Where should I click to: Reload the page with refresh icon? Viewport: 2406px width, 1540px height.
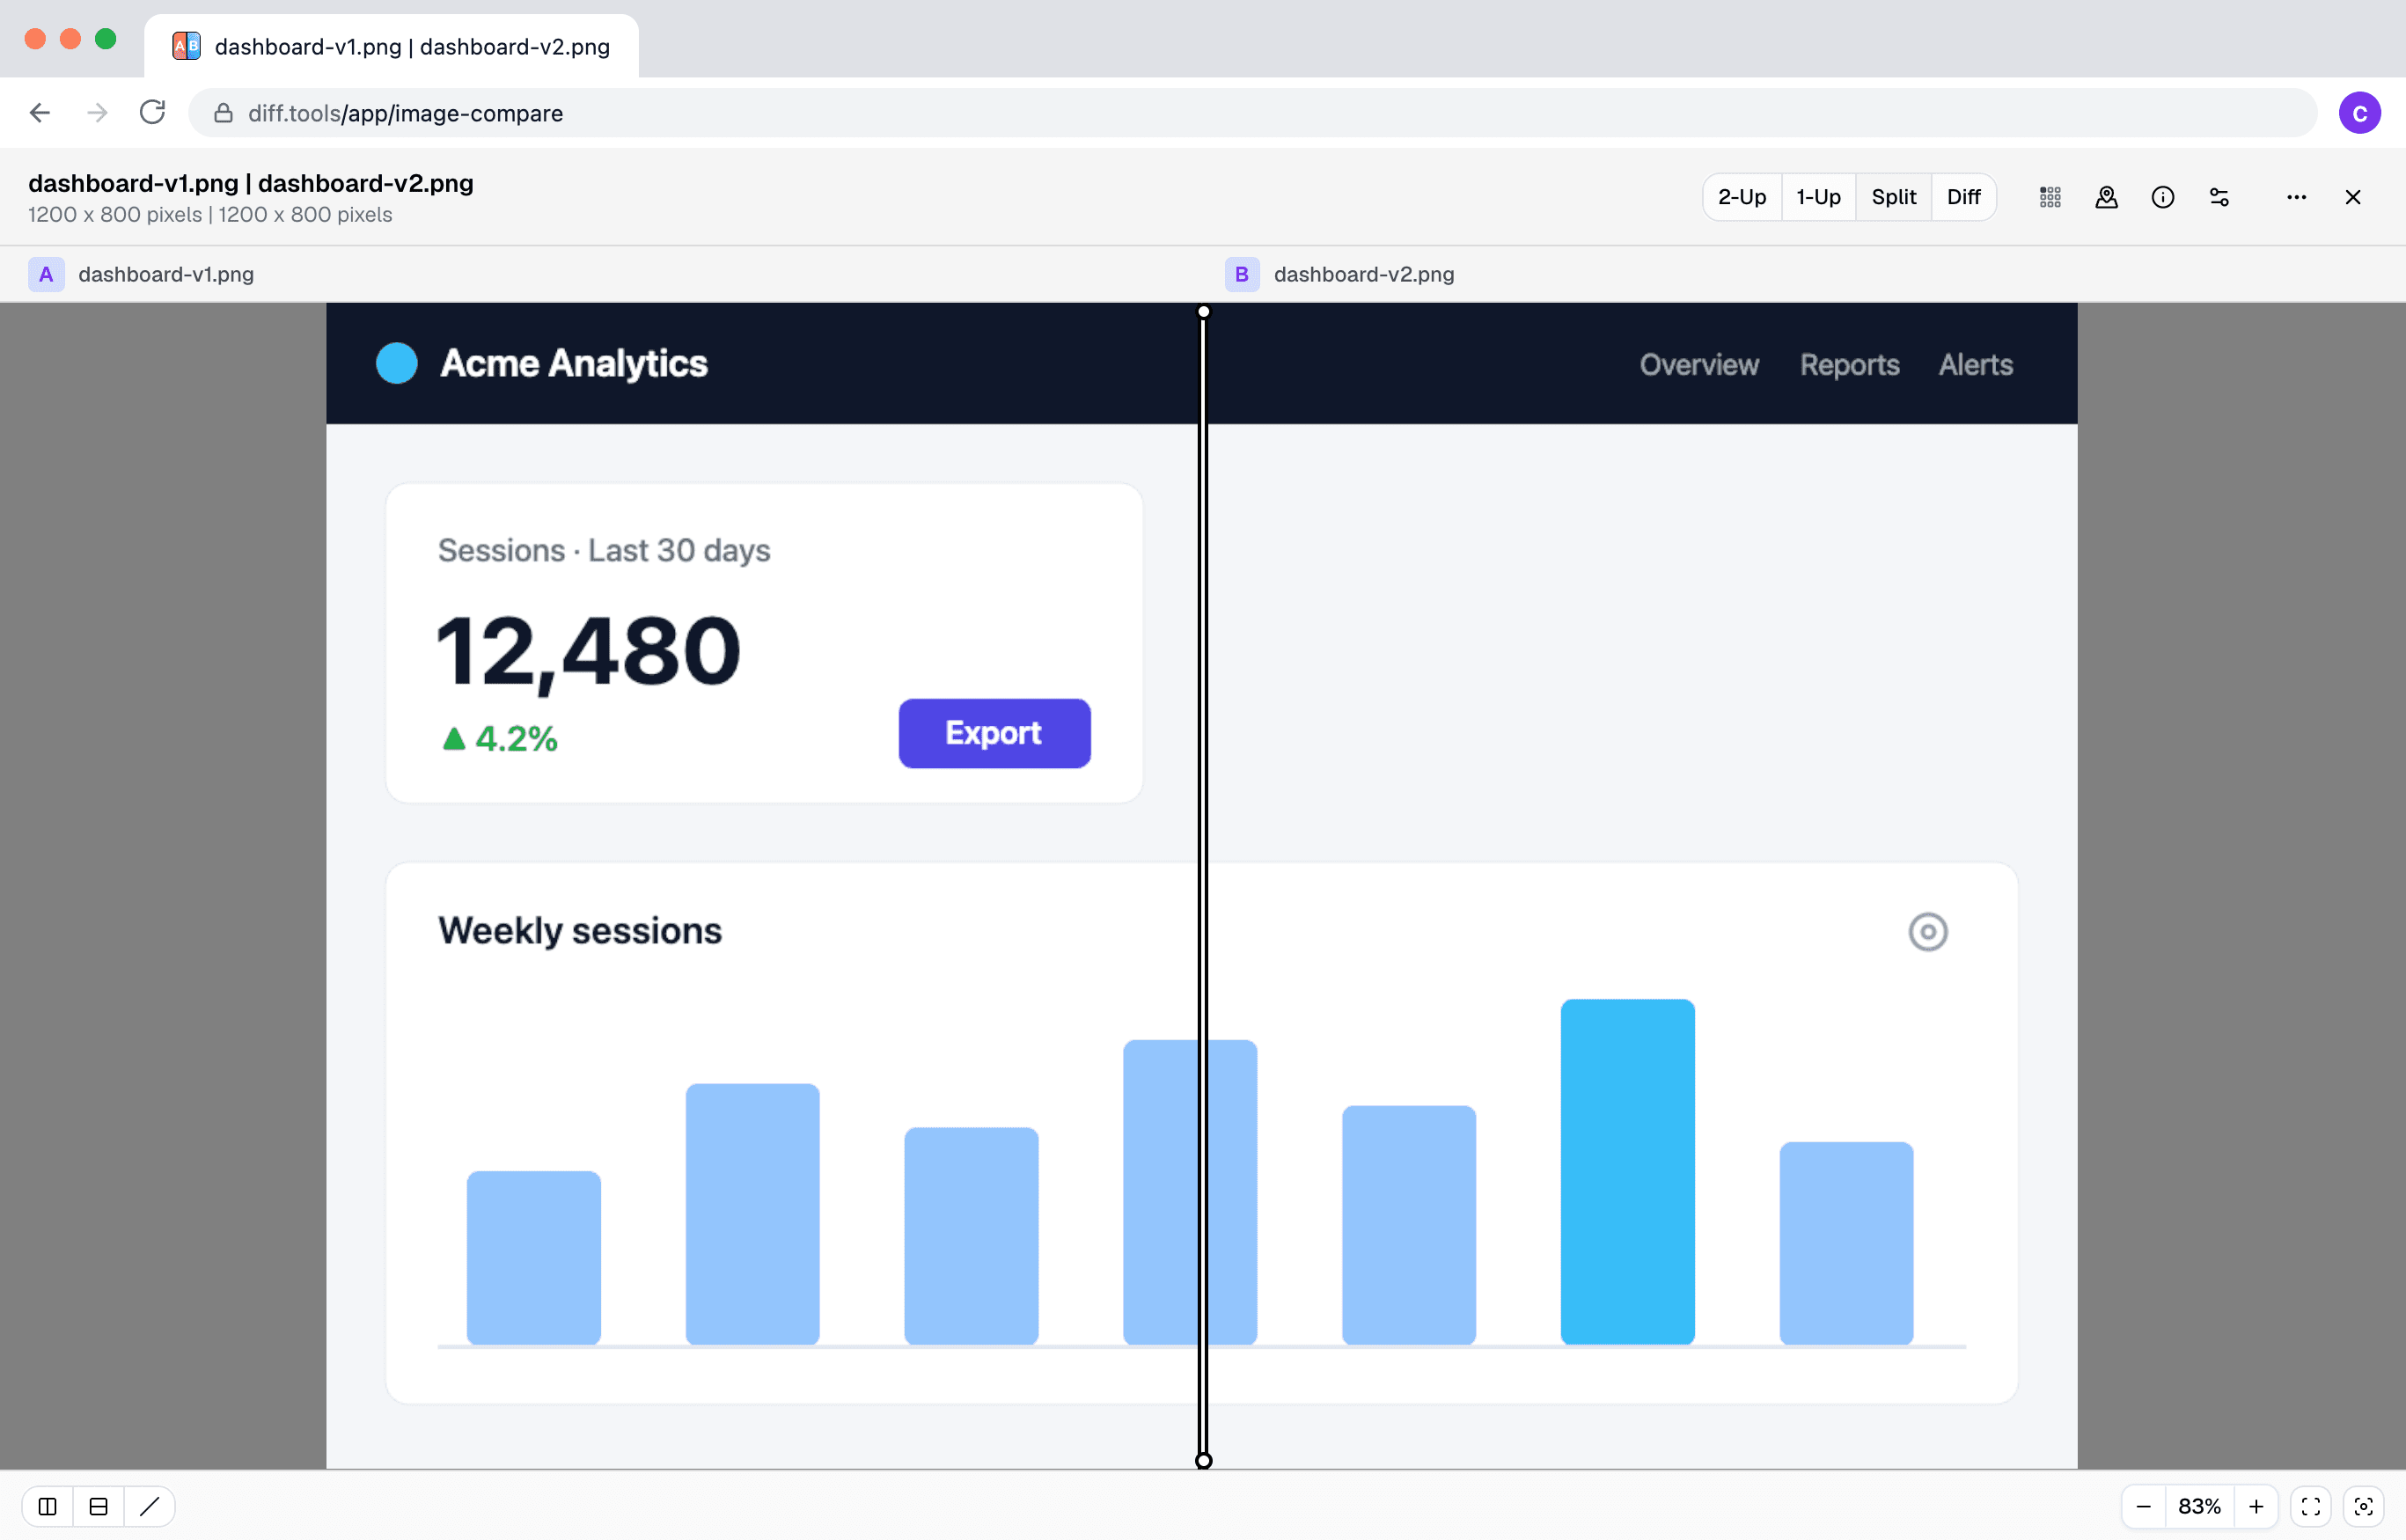pyautogui.click(x=152, y=112)
